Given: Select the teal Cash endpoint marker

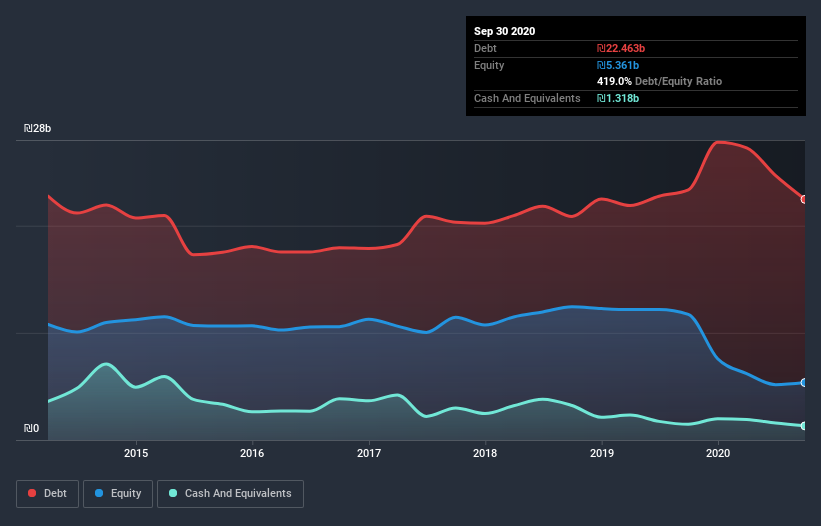Looking at the screenshot, I should (804, 426).
